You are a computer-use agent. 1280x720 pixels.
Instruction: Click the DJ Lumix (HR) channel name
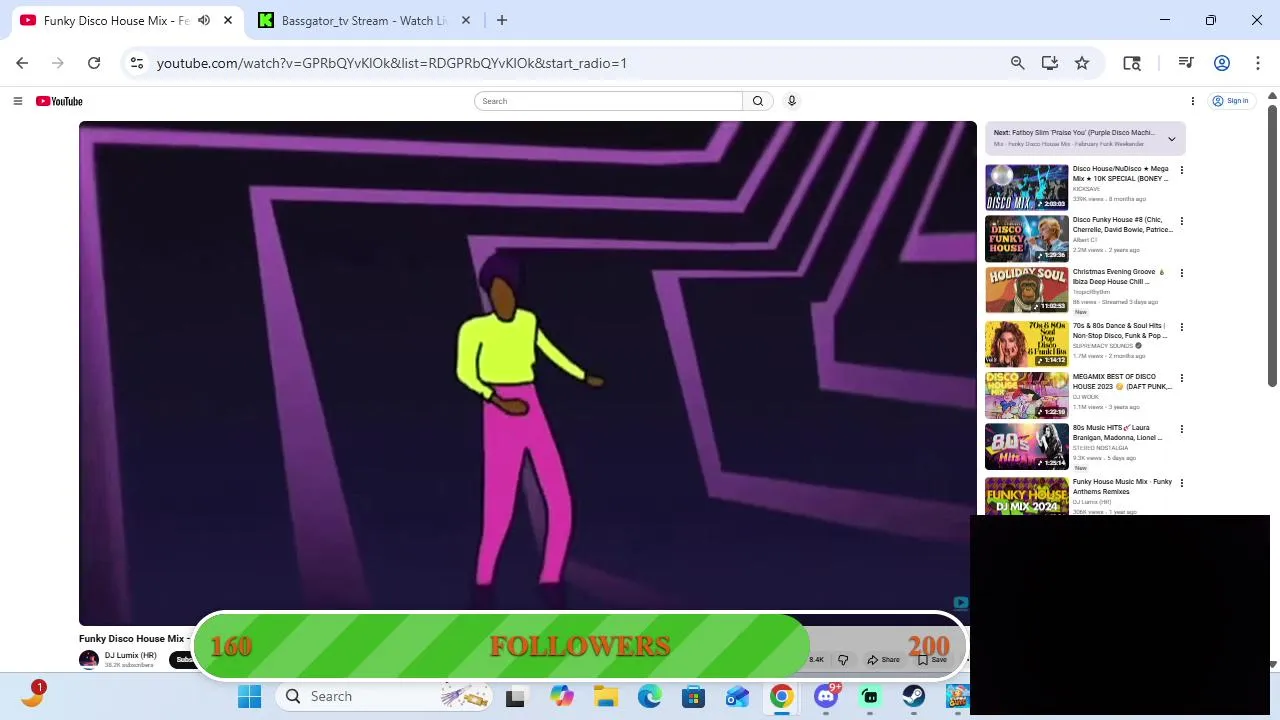tap(131, 655)
